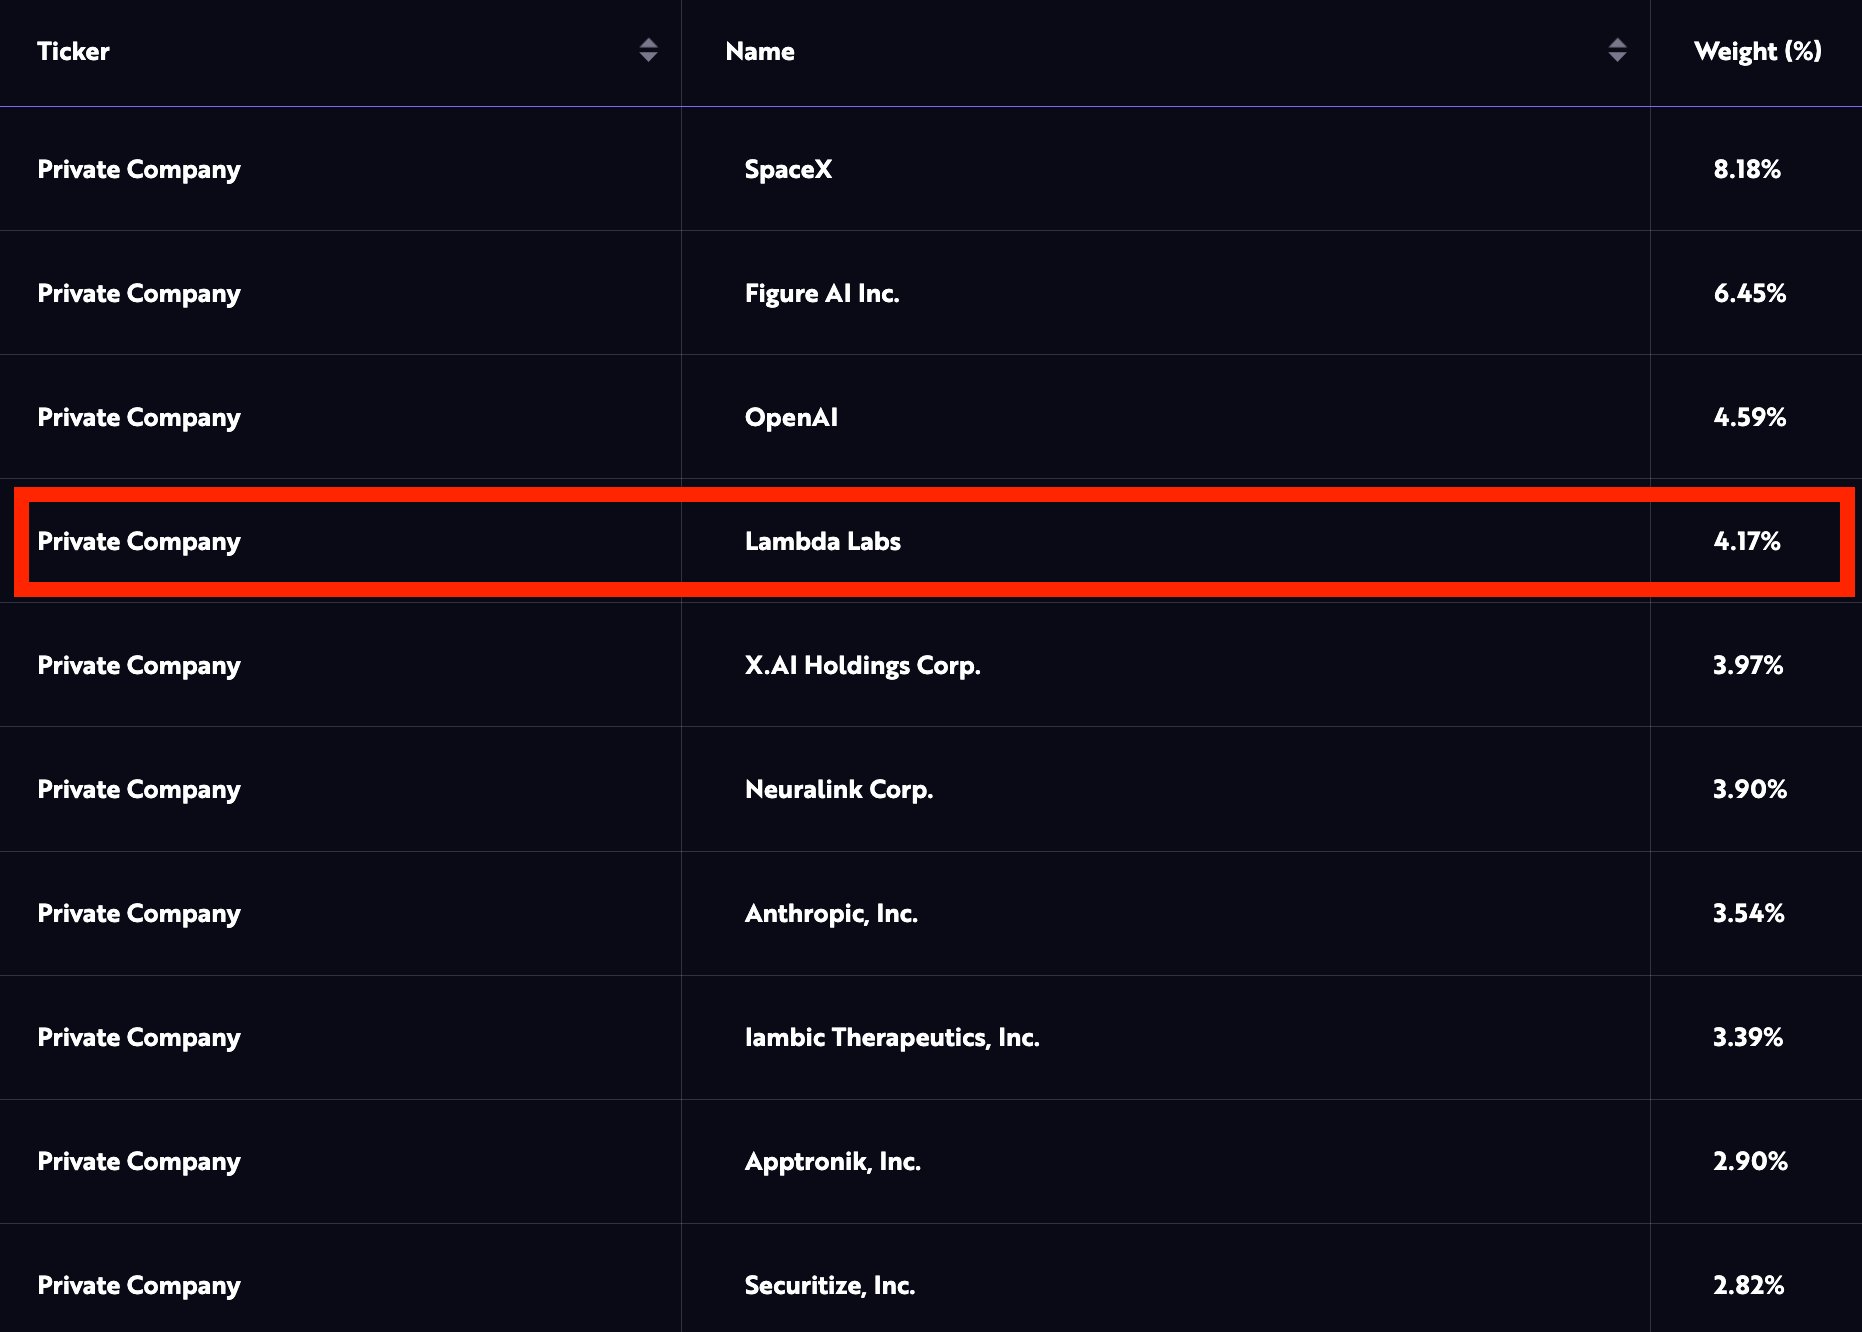The image size is (1862, 1332).
Task: Click X.AI Holdings Corp. in the list
Action: tap(862, 665)
